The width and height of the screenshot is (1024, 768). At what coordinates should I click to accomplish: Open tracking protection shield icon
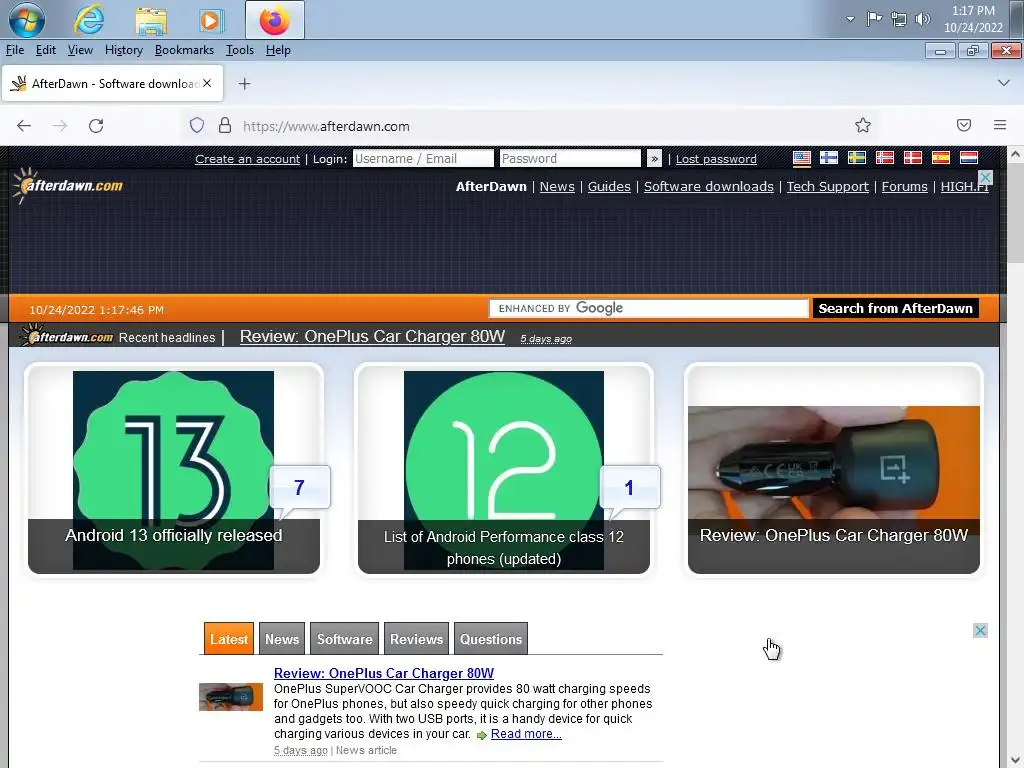[x=197, y=125]
